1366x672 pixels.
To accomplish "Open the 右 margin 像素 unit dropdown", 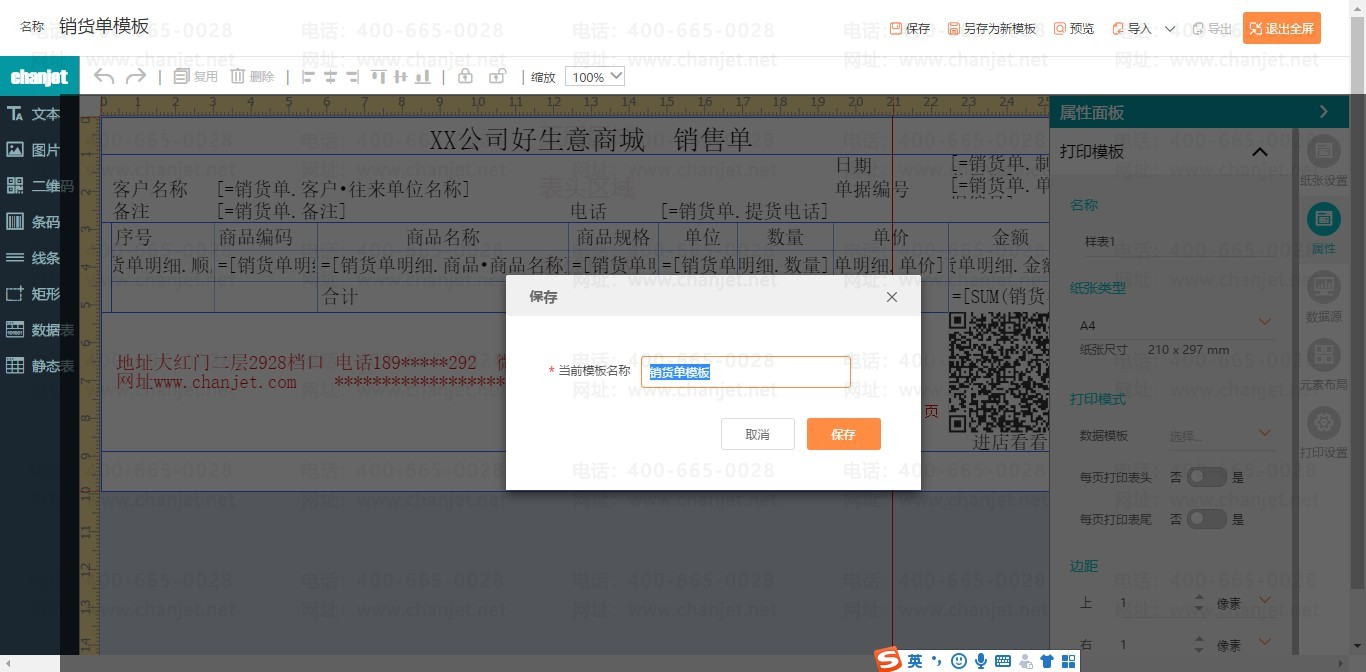I will (x=1244, y=645).
